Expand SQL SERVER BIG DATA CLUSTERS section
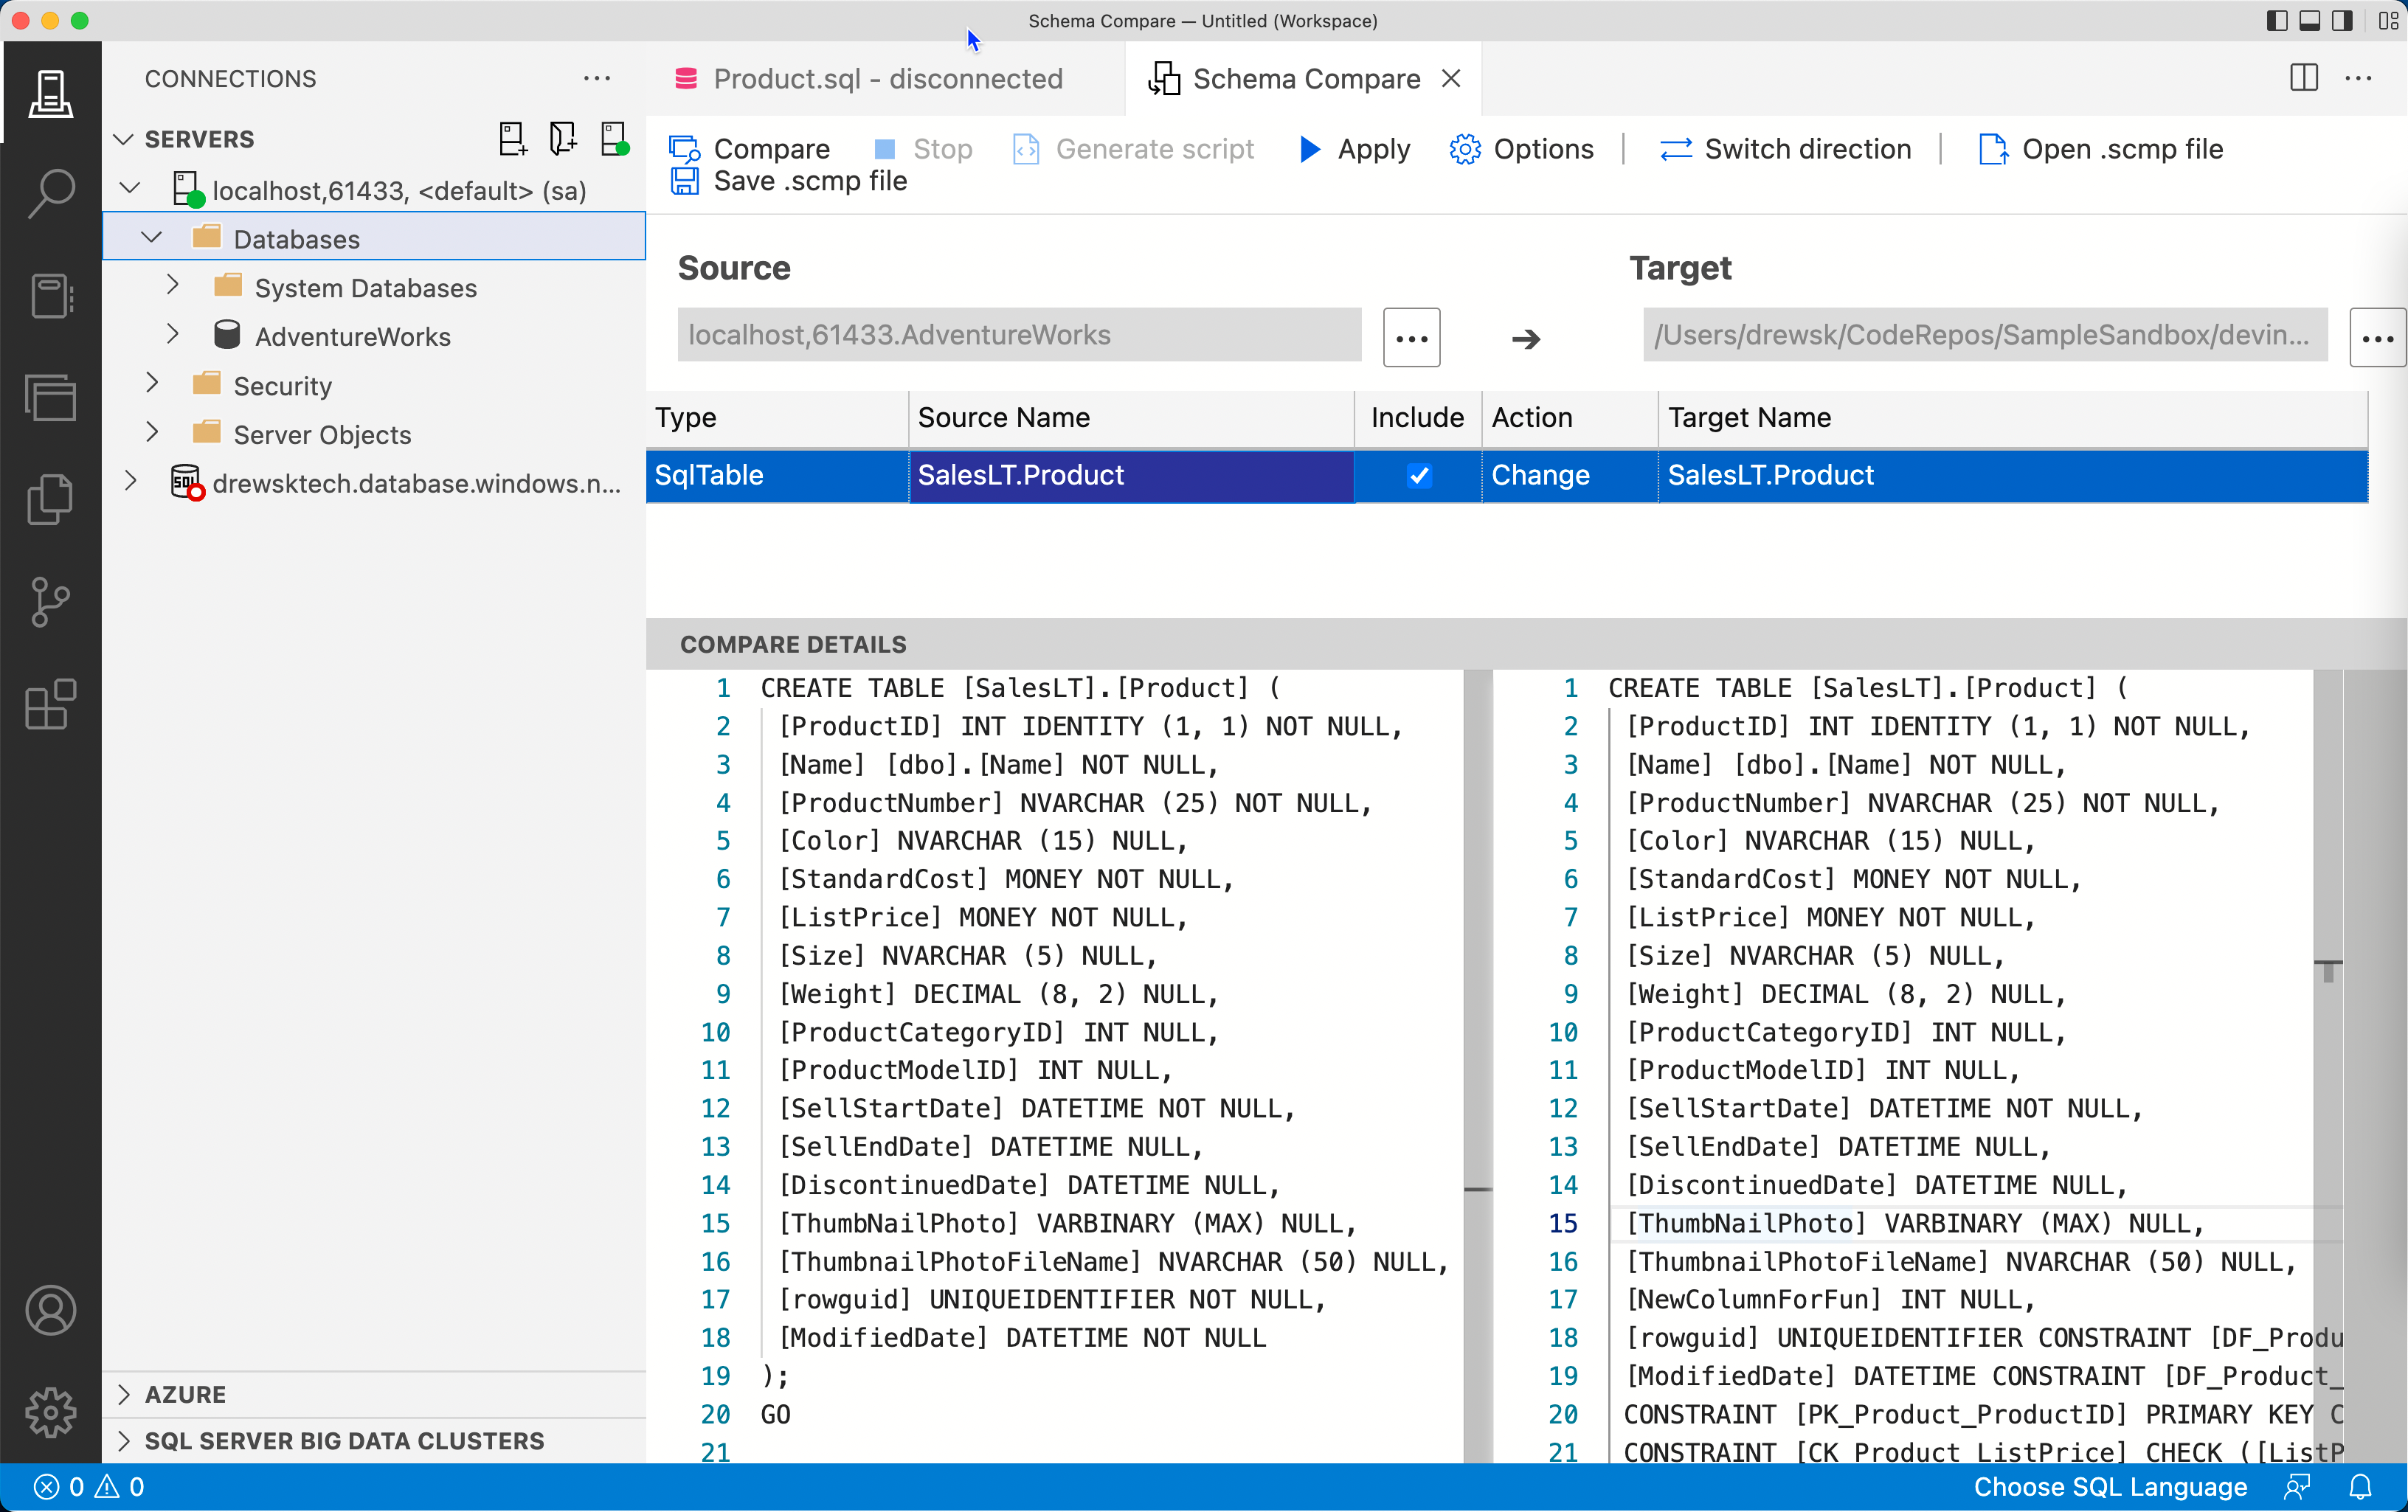Viewport: 2408px width, 1512px height. click(124, 1441)
